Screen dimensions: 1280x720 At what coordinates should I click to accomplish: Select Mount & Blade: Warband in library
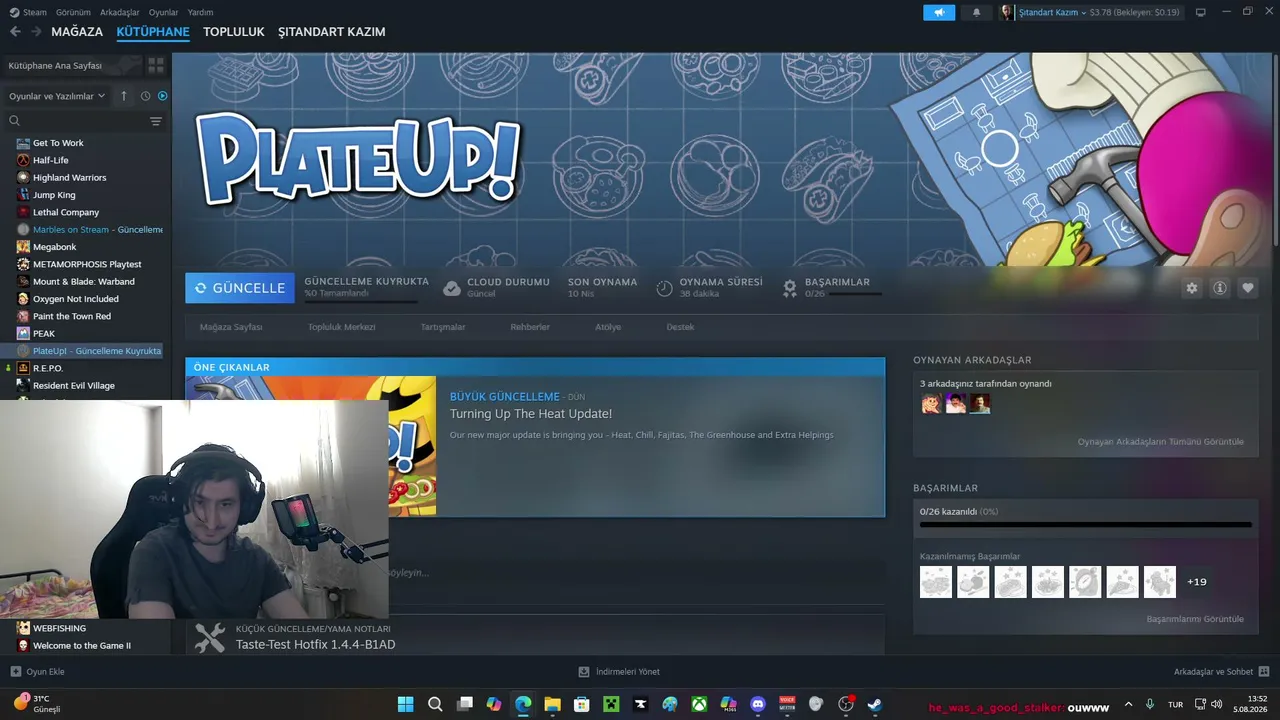[83, 281]
